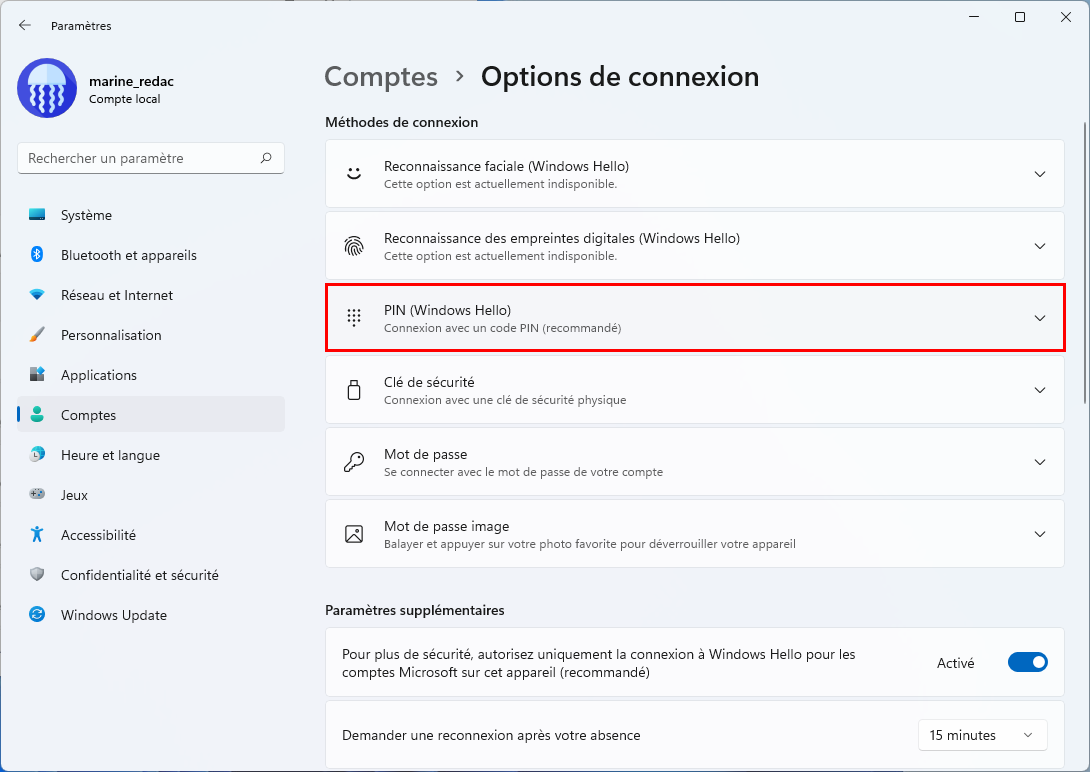Viewport: 1090px width, 772px height.
Task: Go to Réseau et Internet
Action: coord(151,295)
